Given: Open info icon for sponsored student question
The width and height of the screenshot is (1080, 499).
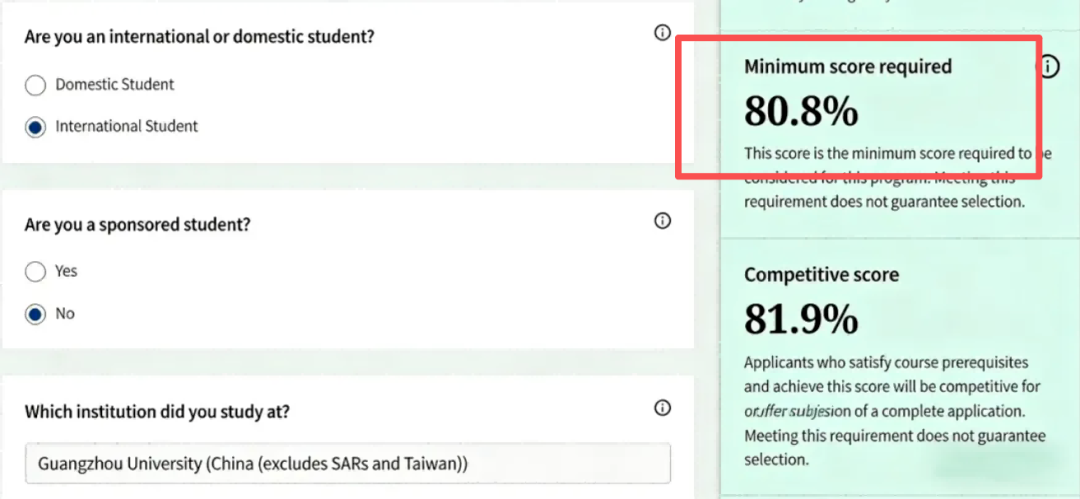Looking at the screenshot, I should 662,221.
